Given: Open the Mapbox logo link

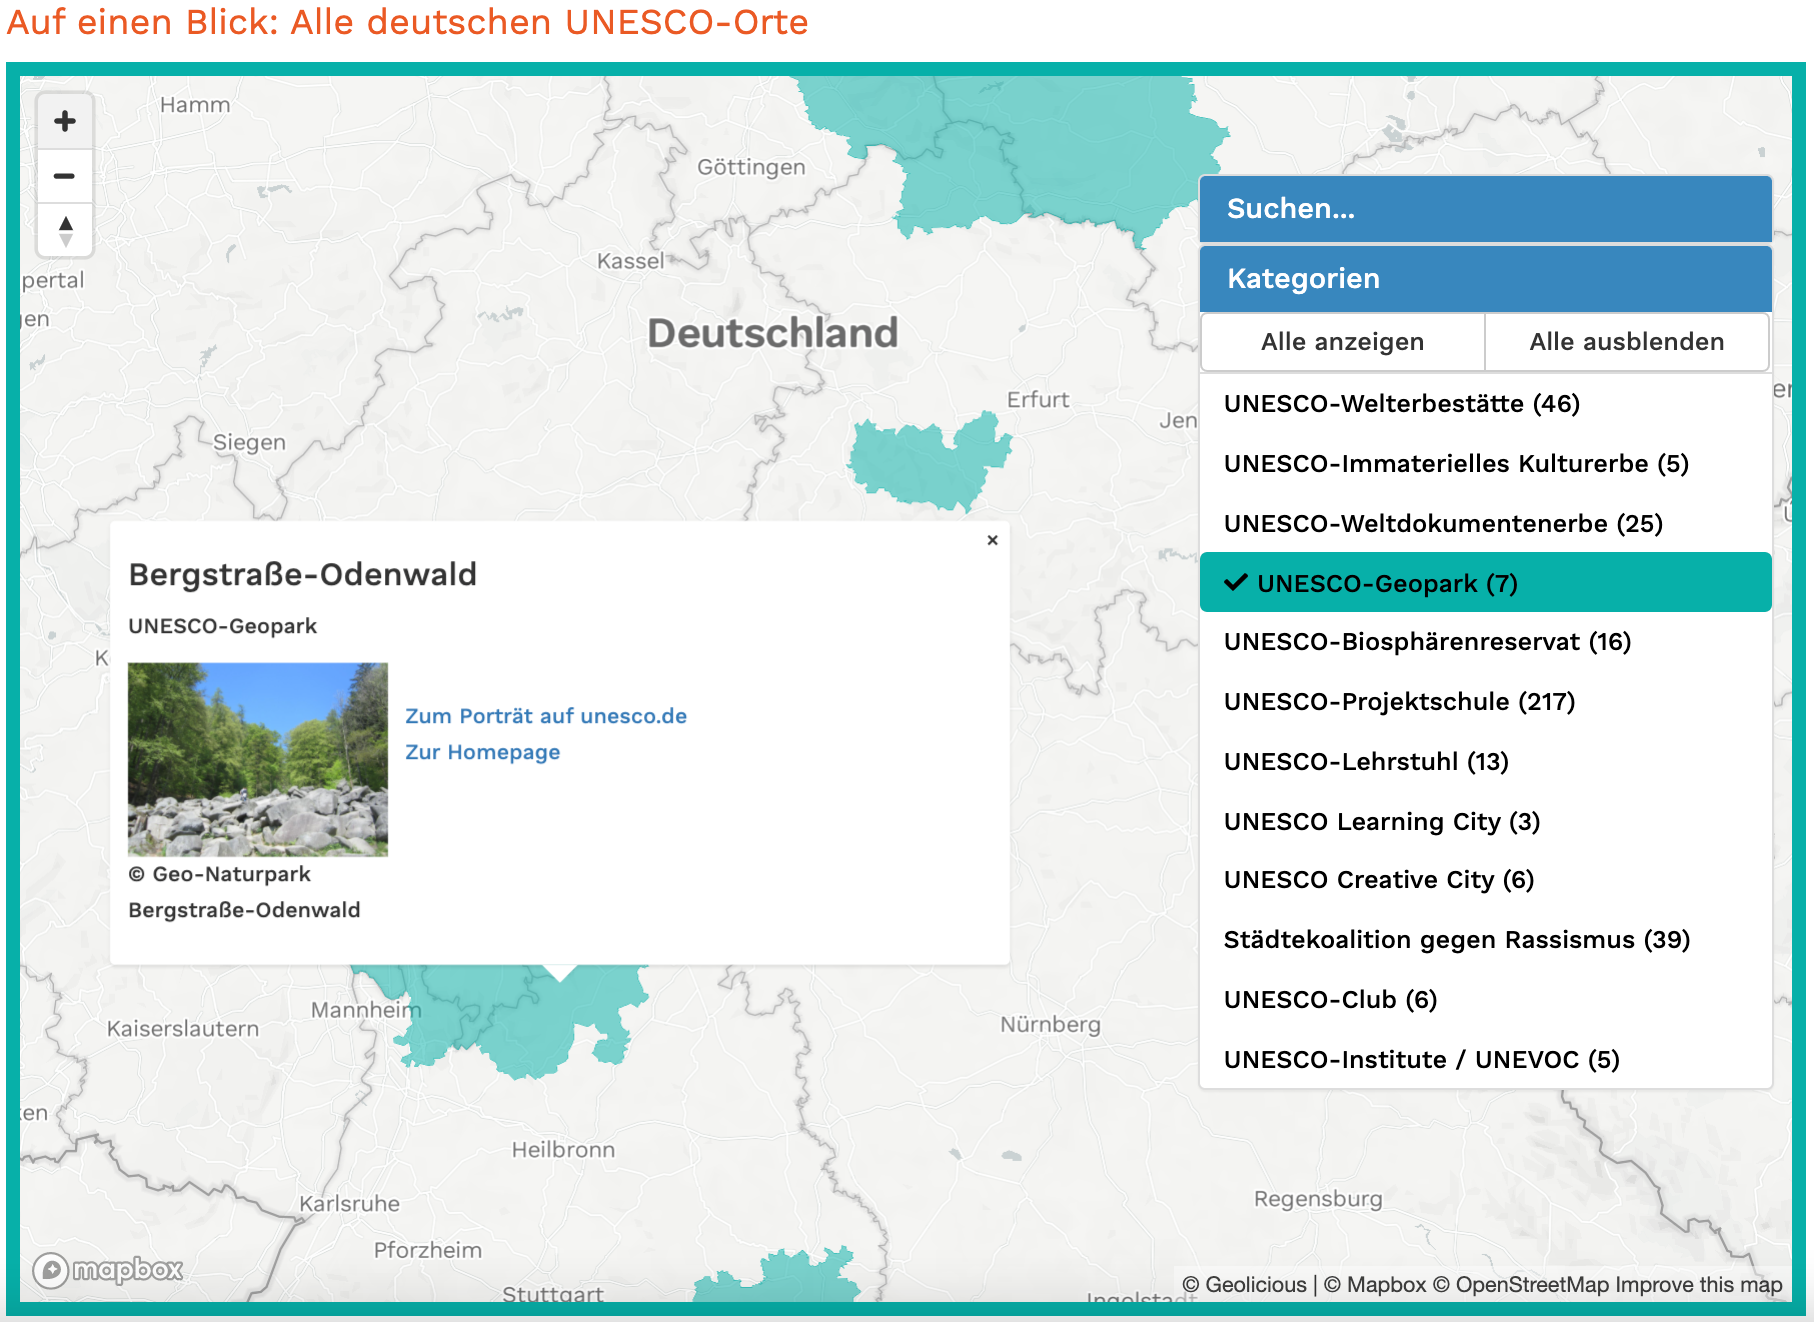Looking at the screenshot, I should click(108, 1270).
